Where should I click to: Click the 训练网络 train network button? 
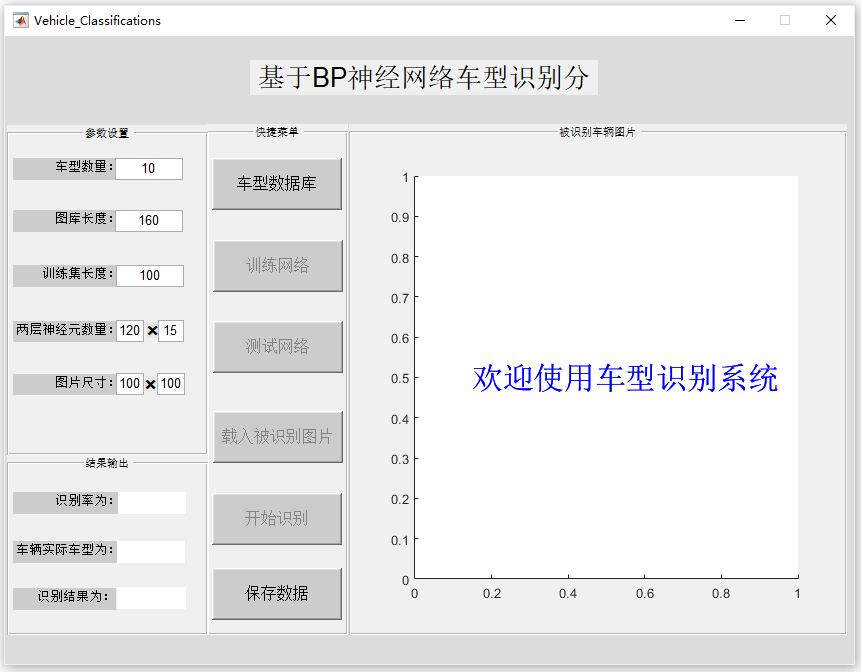point(277,266)
